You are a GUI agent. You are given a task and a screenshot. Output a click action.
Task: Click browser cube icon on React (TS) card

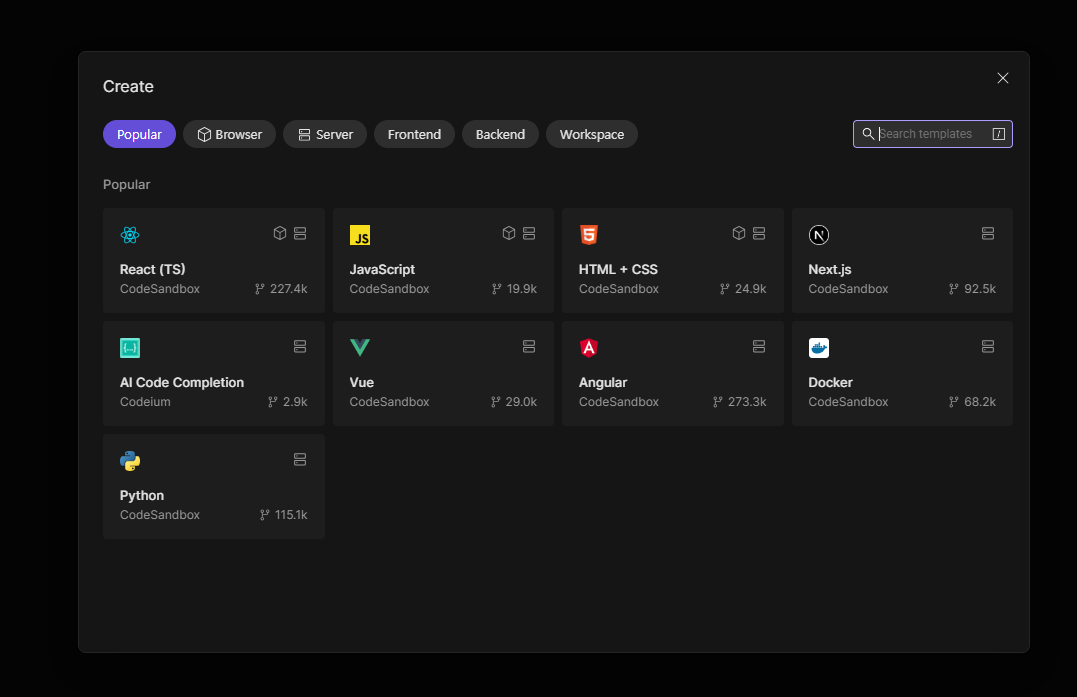(280, 233)
